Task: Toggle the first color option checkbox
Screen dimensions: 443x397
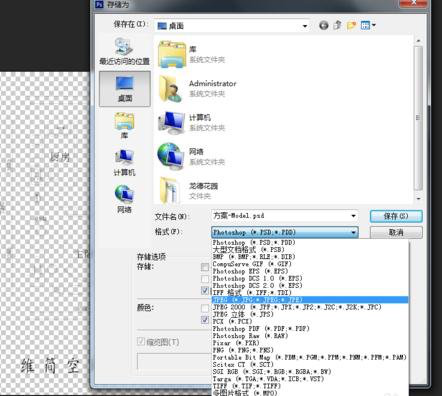Action: [205, 308]
